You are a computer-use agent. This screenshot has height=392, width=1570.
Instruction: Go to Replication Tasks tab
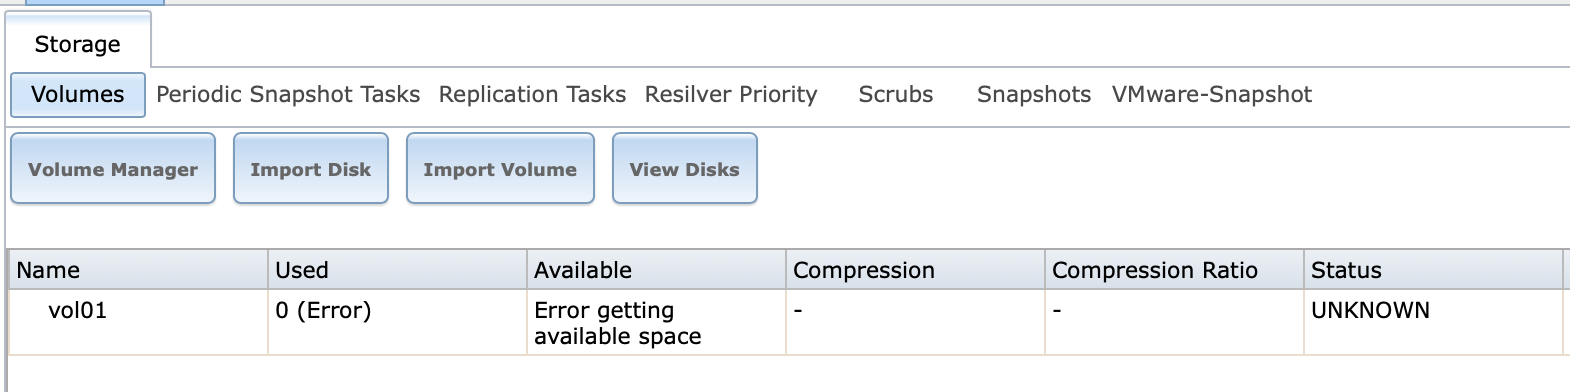532,94
